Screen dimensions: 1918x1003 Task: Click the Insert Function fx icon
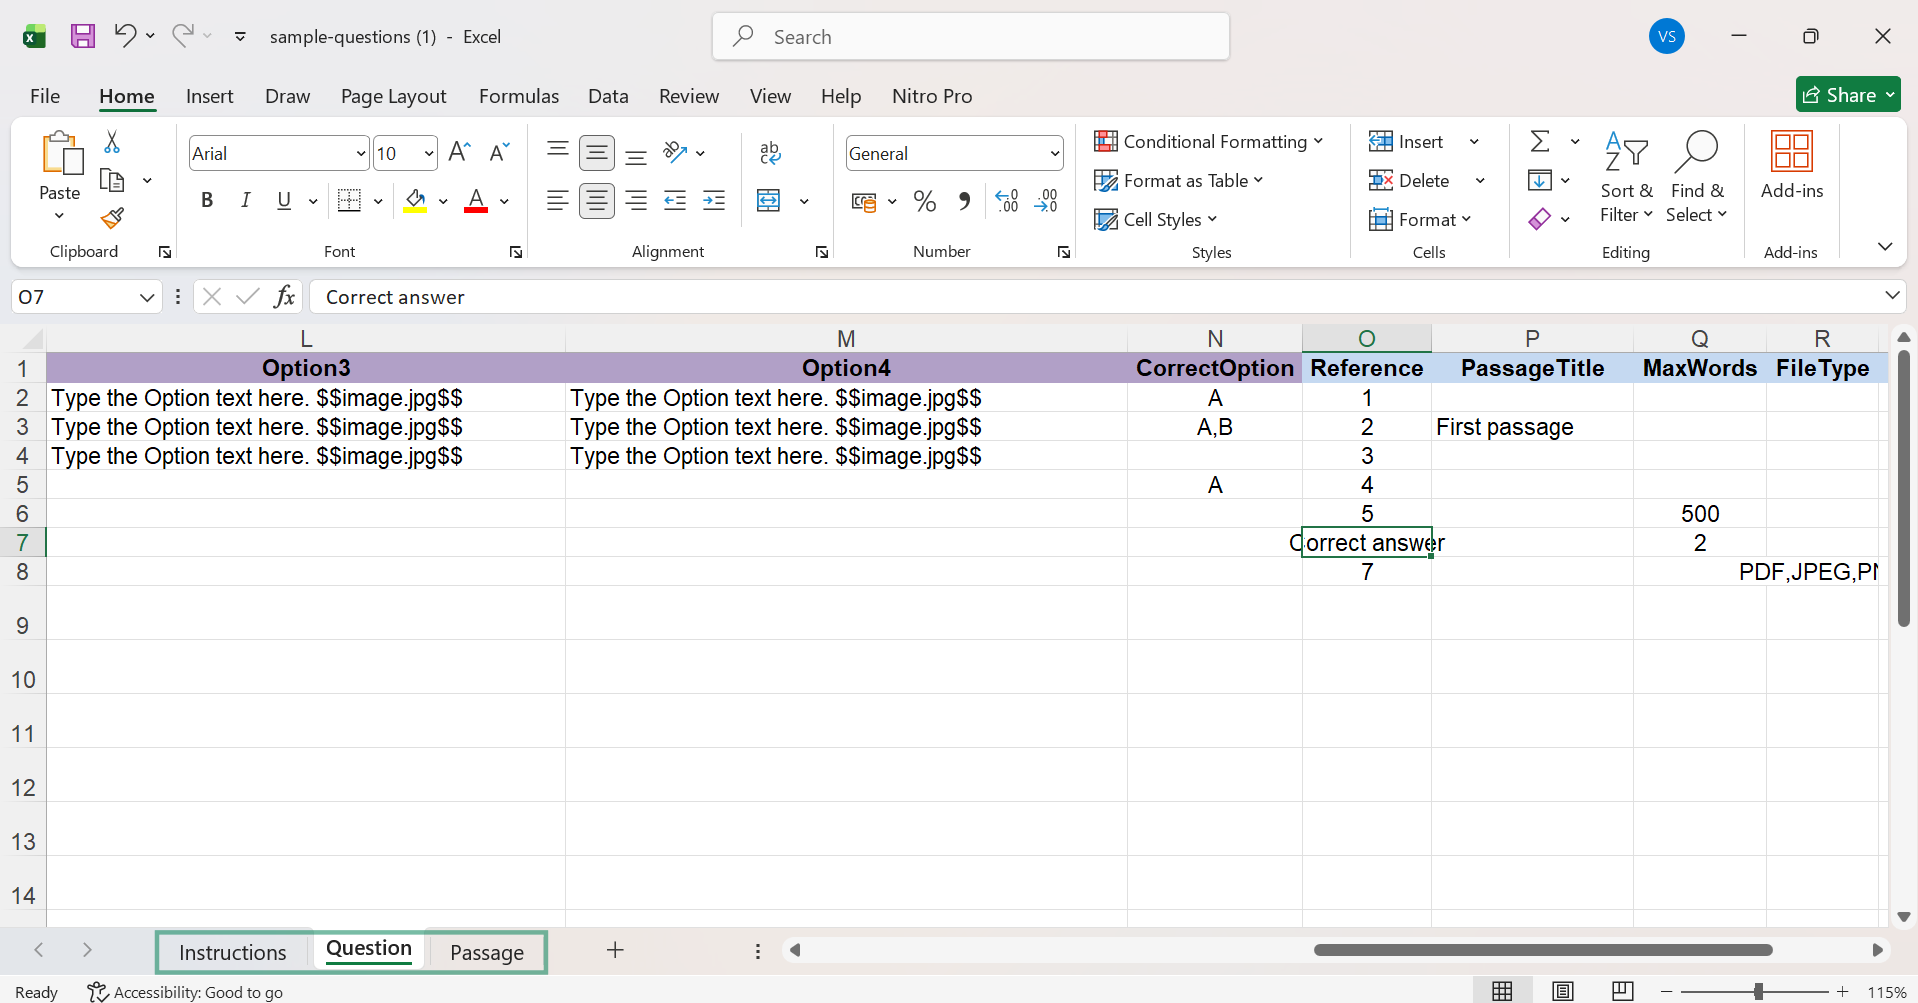(x=284, y=297)
